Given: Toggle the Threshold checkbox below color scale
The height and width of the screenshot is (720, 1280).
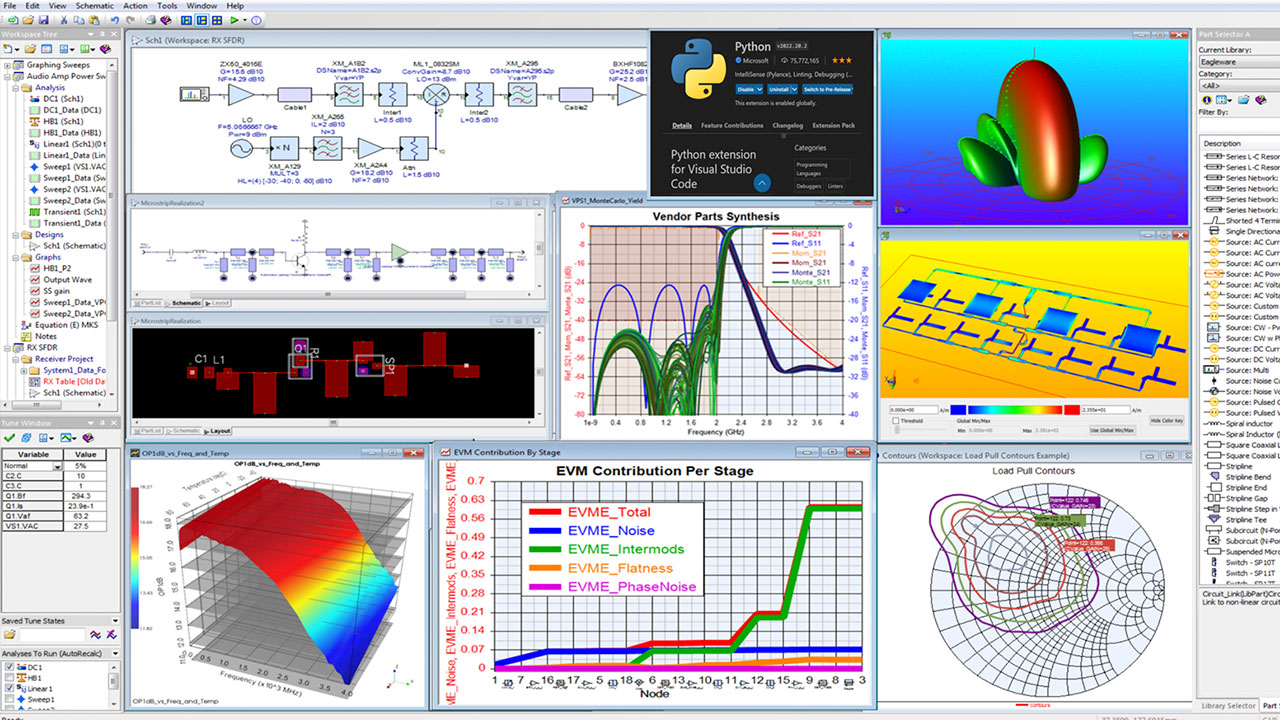Looking at the screenshot, I should pos(895,421).
